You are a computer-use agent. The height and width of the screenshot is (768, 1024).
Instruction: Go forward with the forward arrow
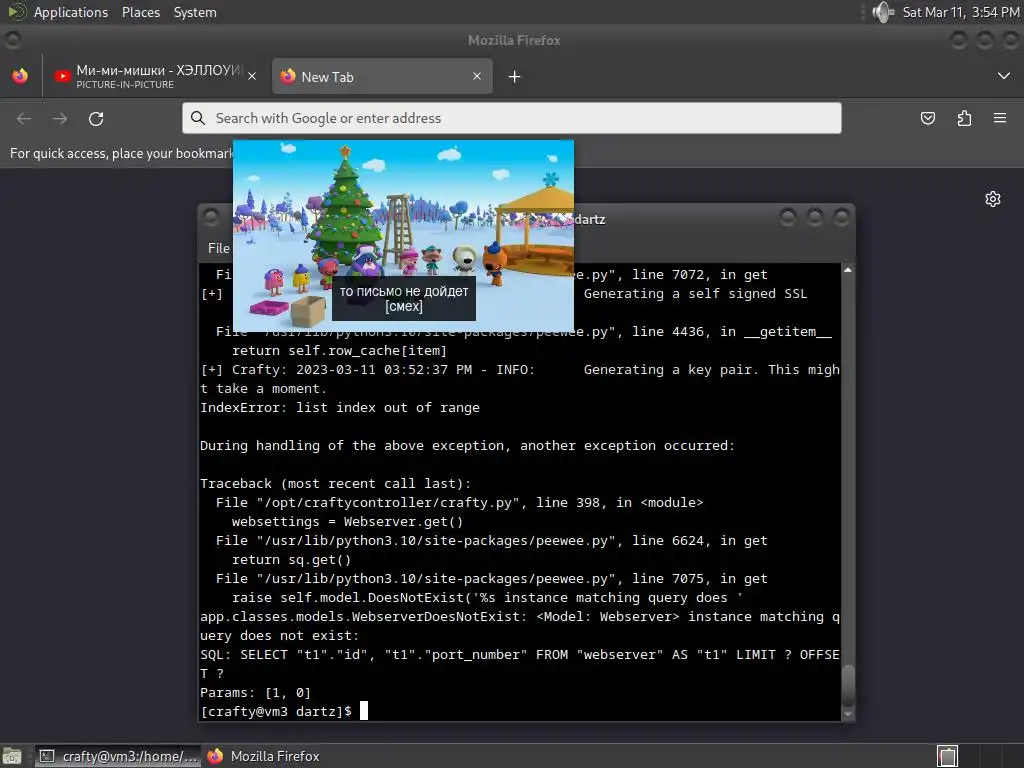coord(60,119)
